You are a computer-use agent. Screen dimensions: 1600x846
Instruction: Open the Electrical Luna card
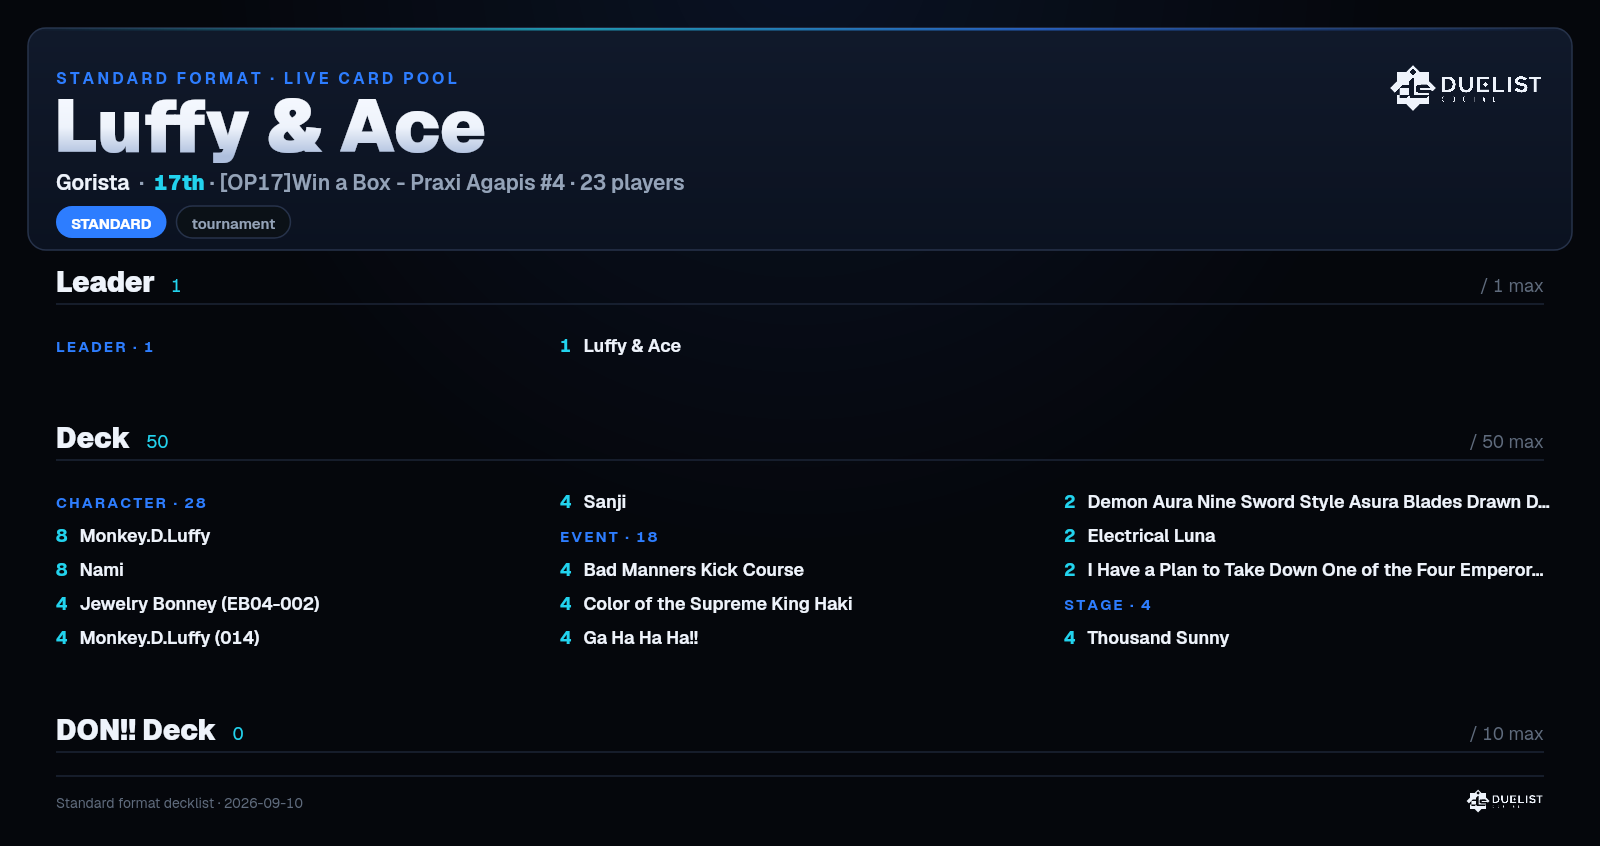pyautogui.click(x=1140, y=536)
